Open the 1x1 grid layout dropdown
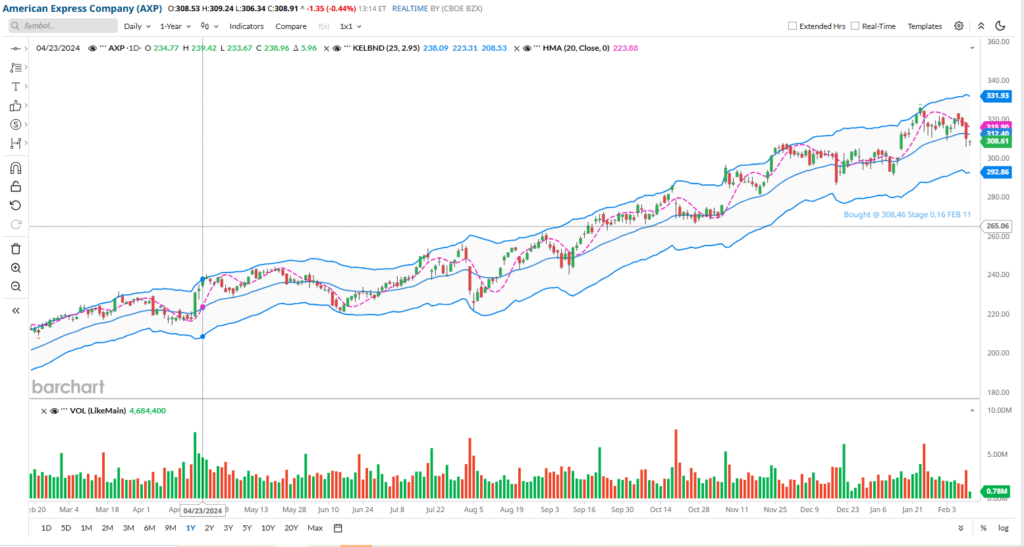The width and height of the screenshot is (1024, 547). click(349, 26)
